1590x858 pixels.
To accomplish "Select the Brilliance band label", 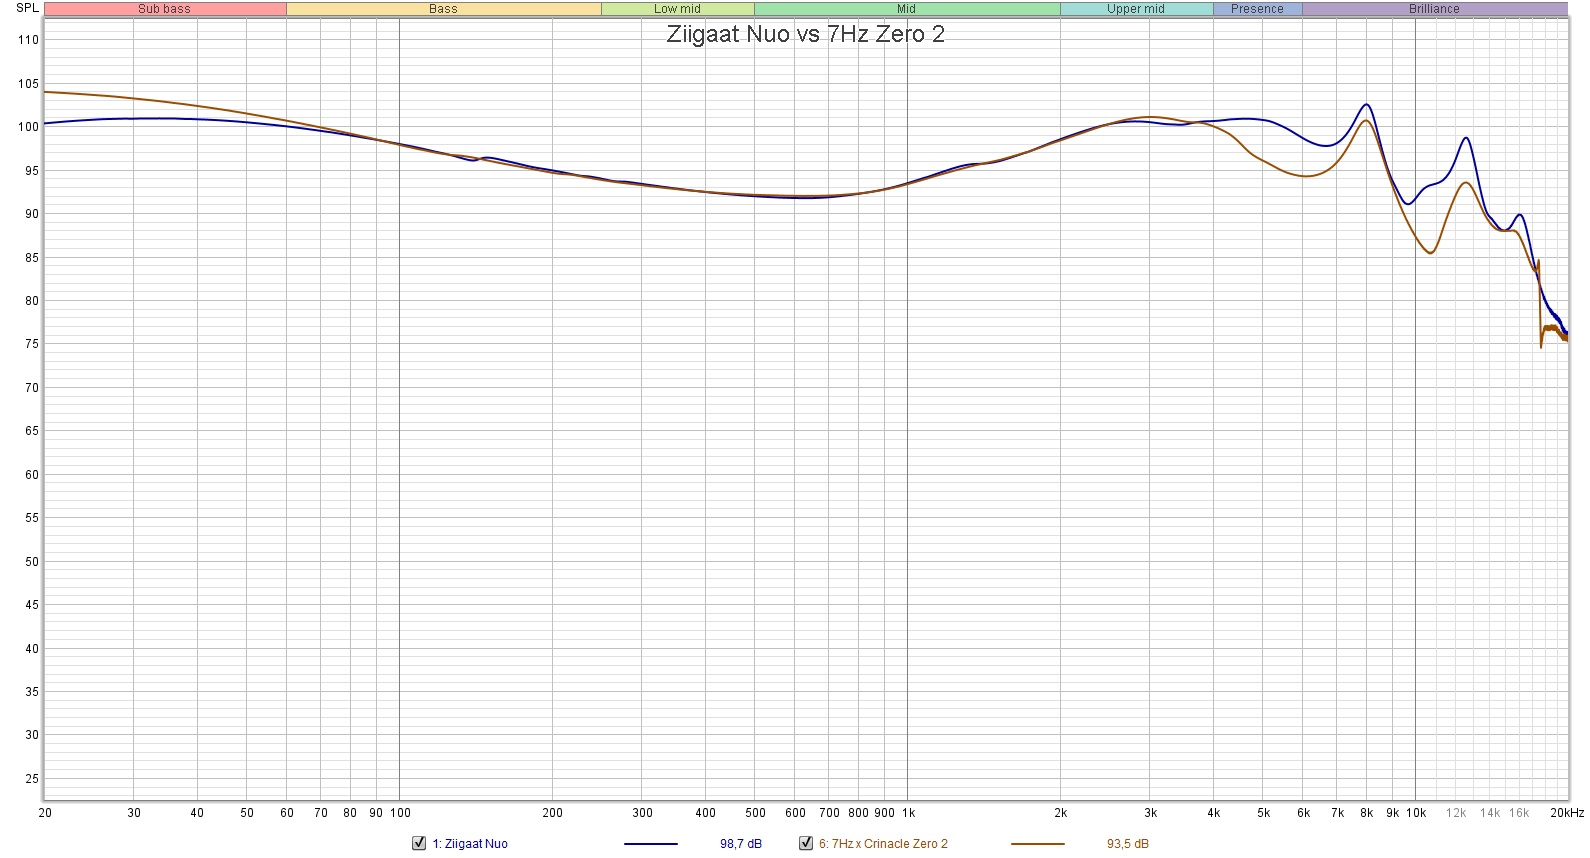I will (x=1434, y=9).
